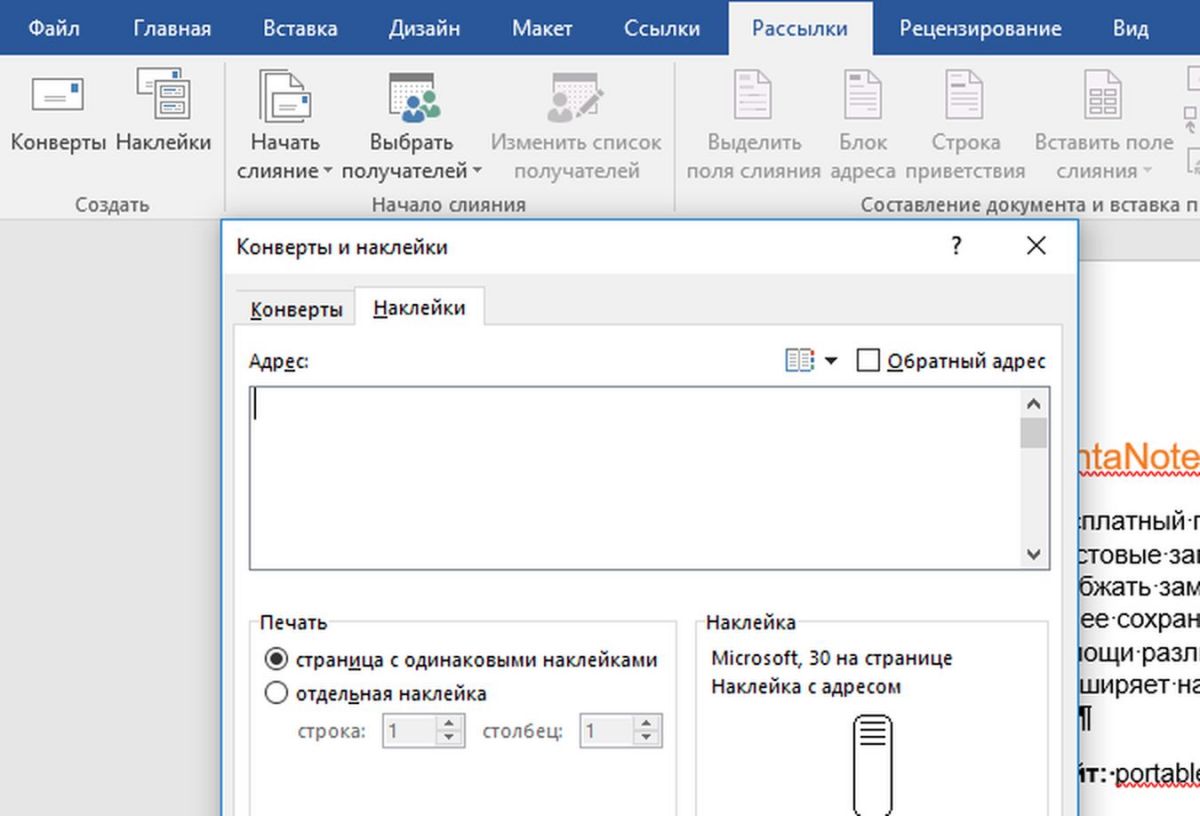Expand Начать слияние dropdown arrow
This screenshot has height=816, width=1200.
click(x=327, y=172)
